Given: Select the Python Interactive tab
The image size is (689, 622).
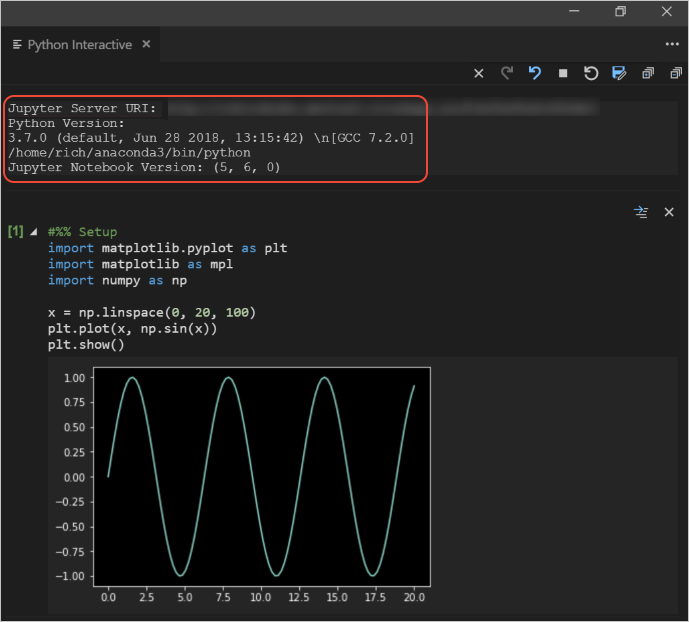Looking at the screenshot, I should [80, 44].
